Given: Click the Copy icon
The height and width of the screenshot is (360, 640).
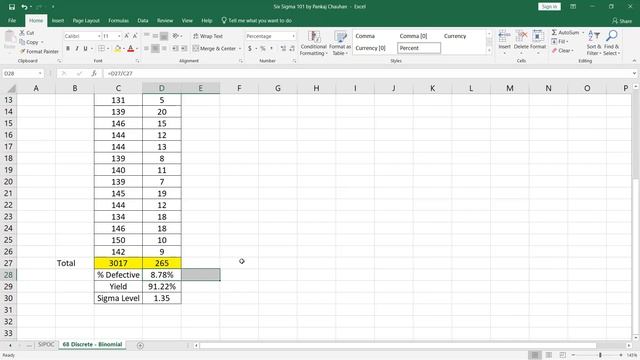Looking at the screenshot, I should coord(22,42).
